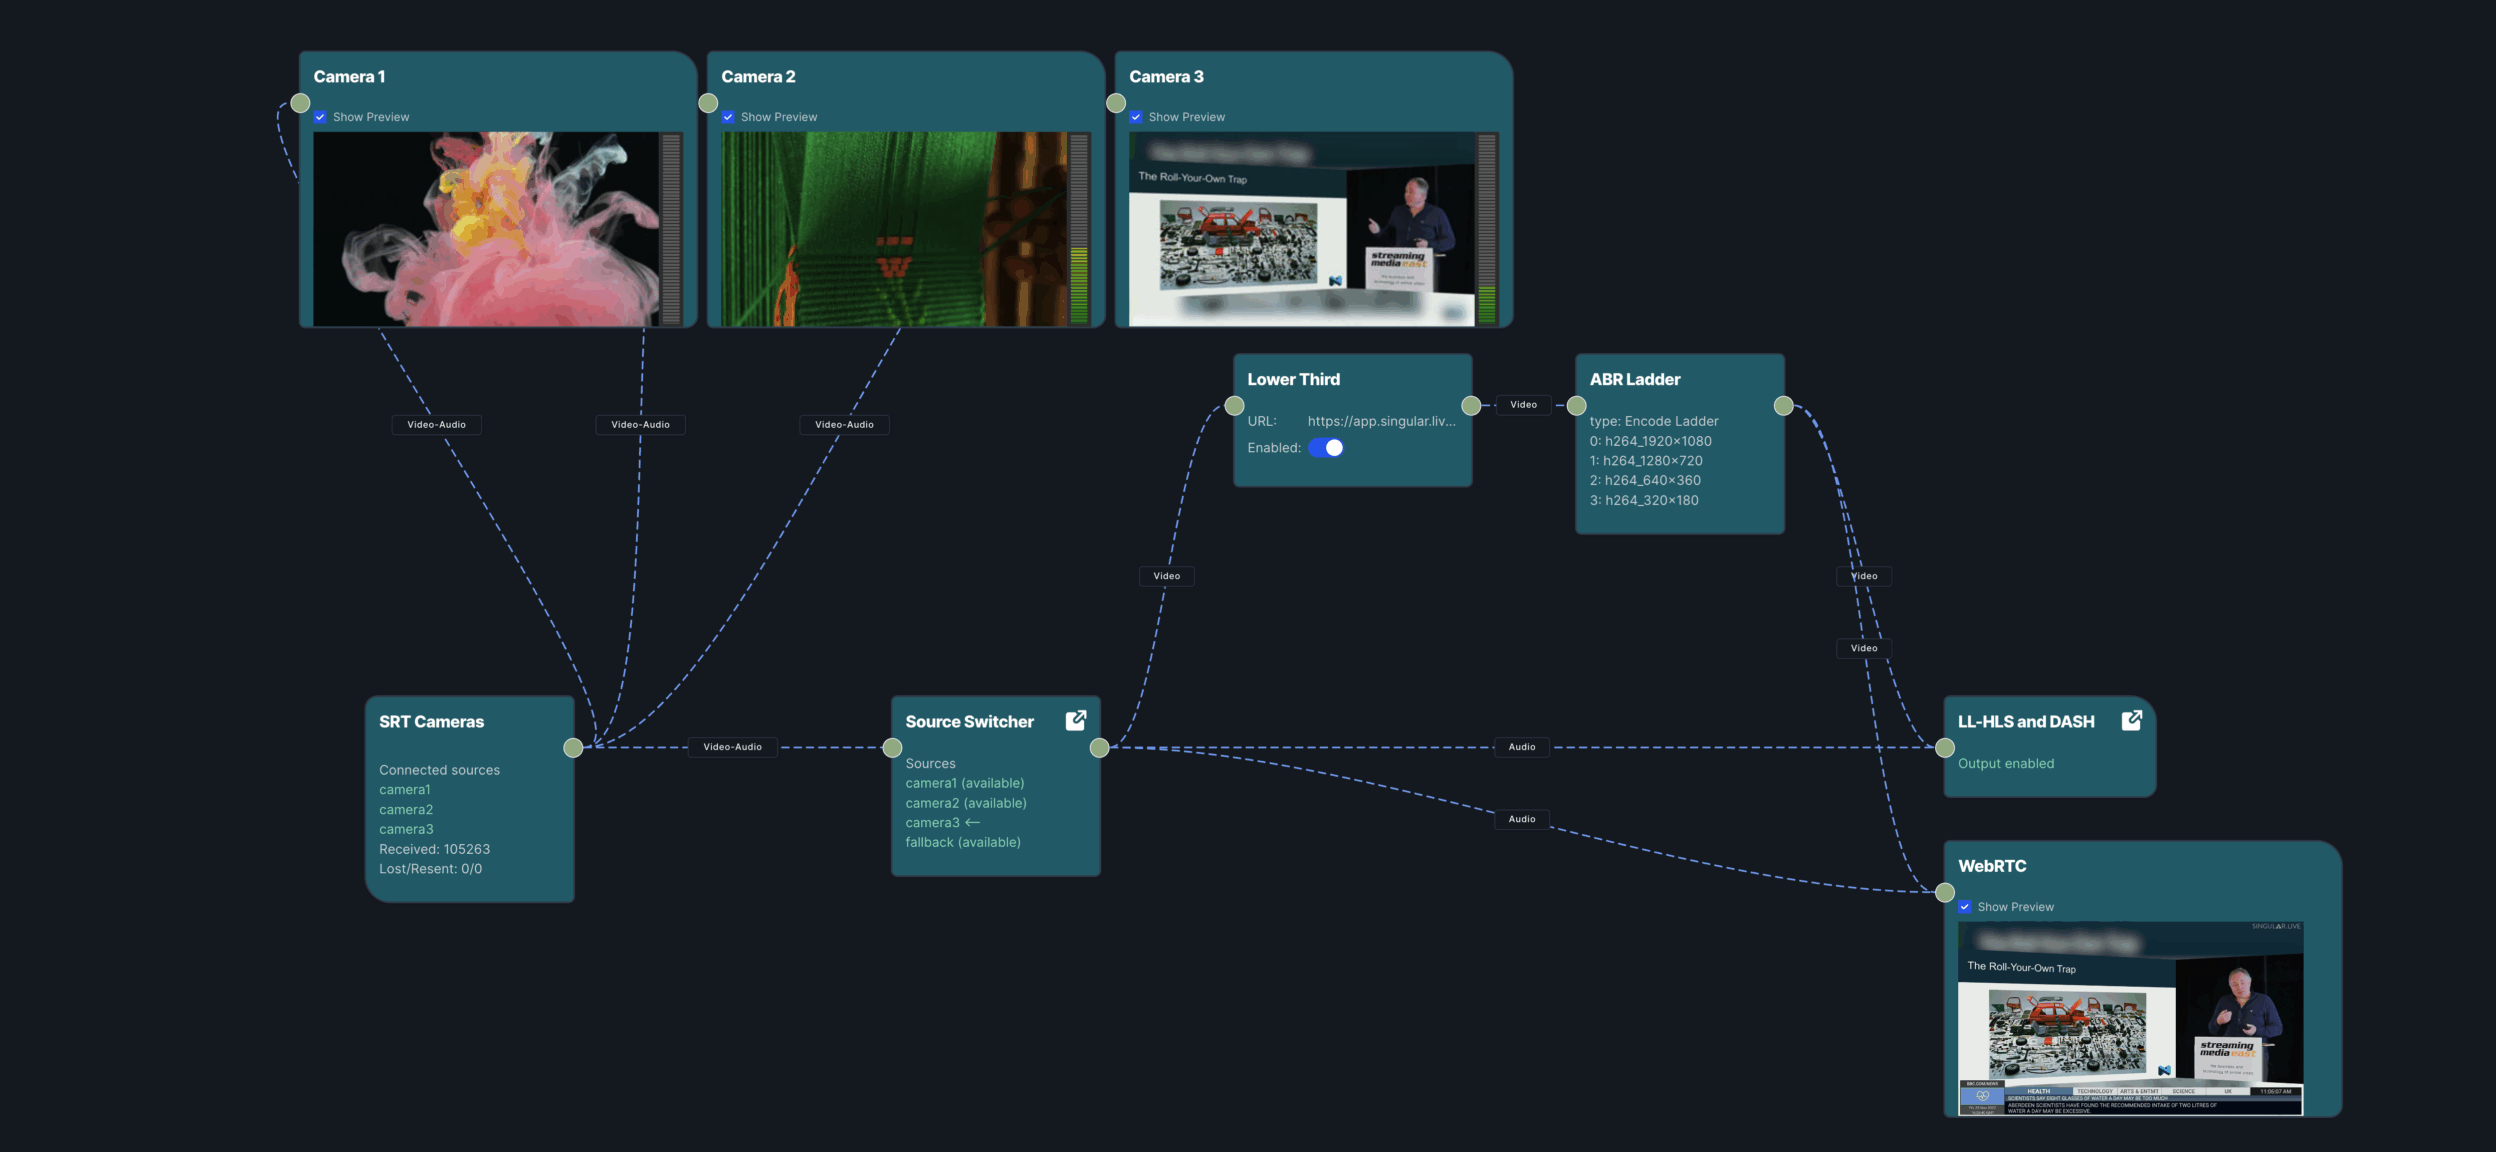This screenshot has width=2496, height=1152.
Task: Switch to fallback (available) source
Action: click(962, 842)
